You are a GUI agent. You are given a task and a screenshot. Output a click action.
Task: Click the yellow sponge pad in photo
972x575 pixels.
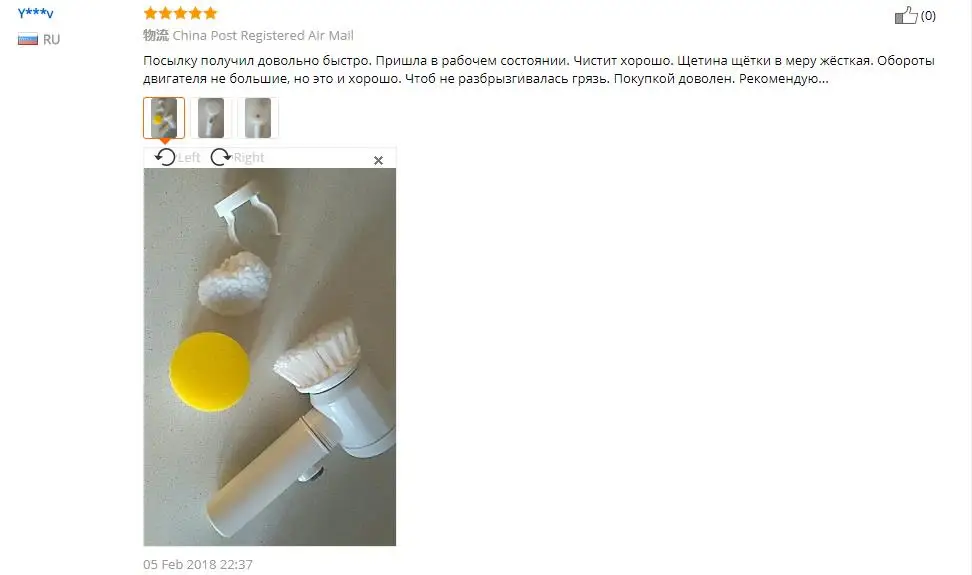[210, 371]
